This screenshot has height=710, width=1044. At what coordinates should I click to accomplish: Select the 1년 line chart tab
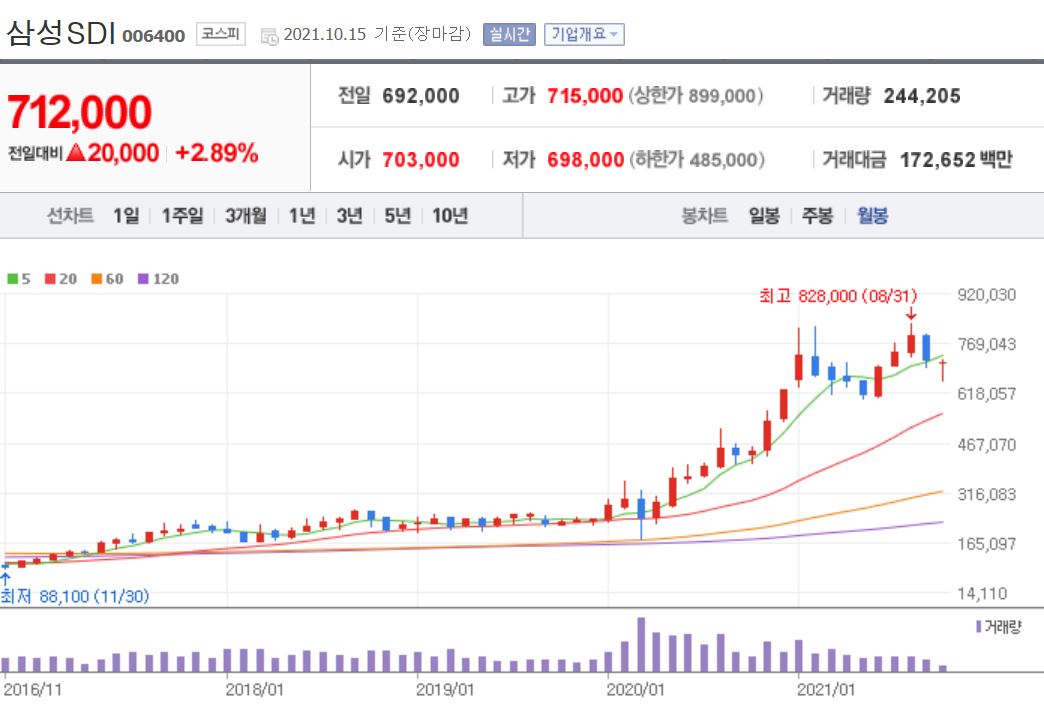pyautogui.click(x=302, y=216)
